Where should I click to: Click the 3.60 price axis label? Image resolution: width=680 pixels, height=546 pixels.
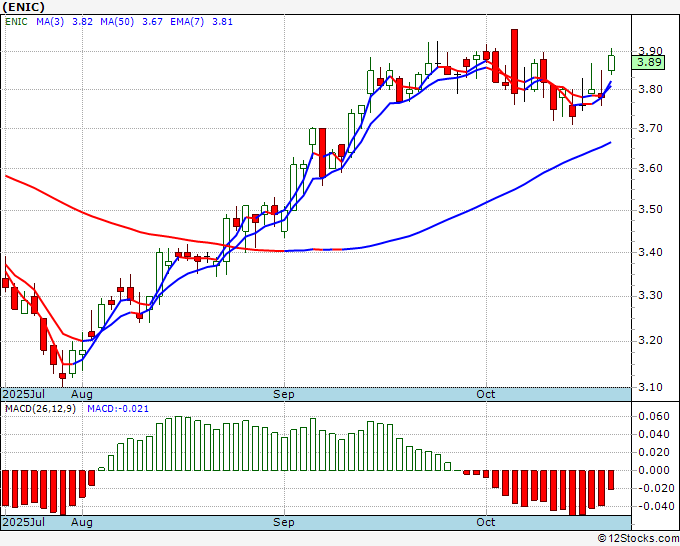click(651, 168)
